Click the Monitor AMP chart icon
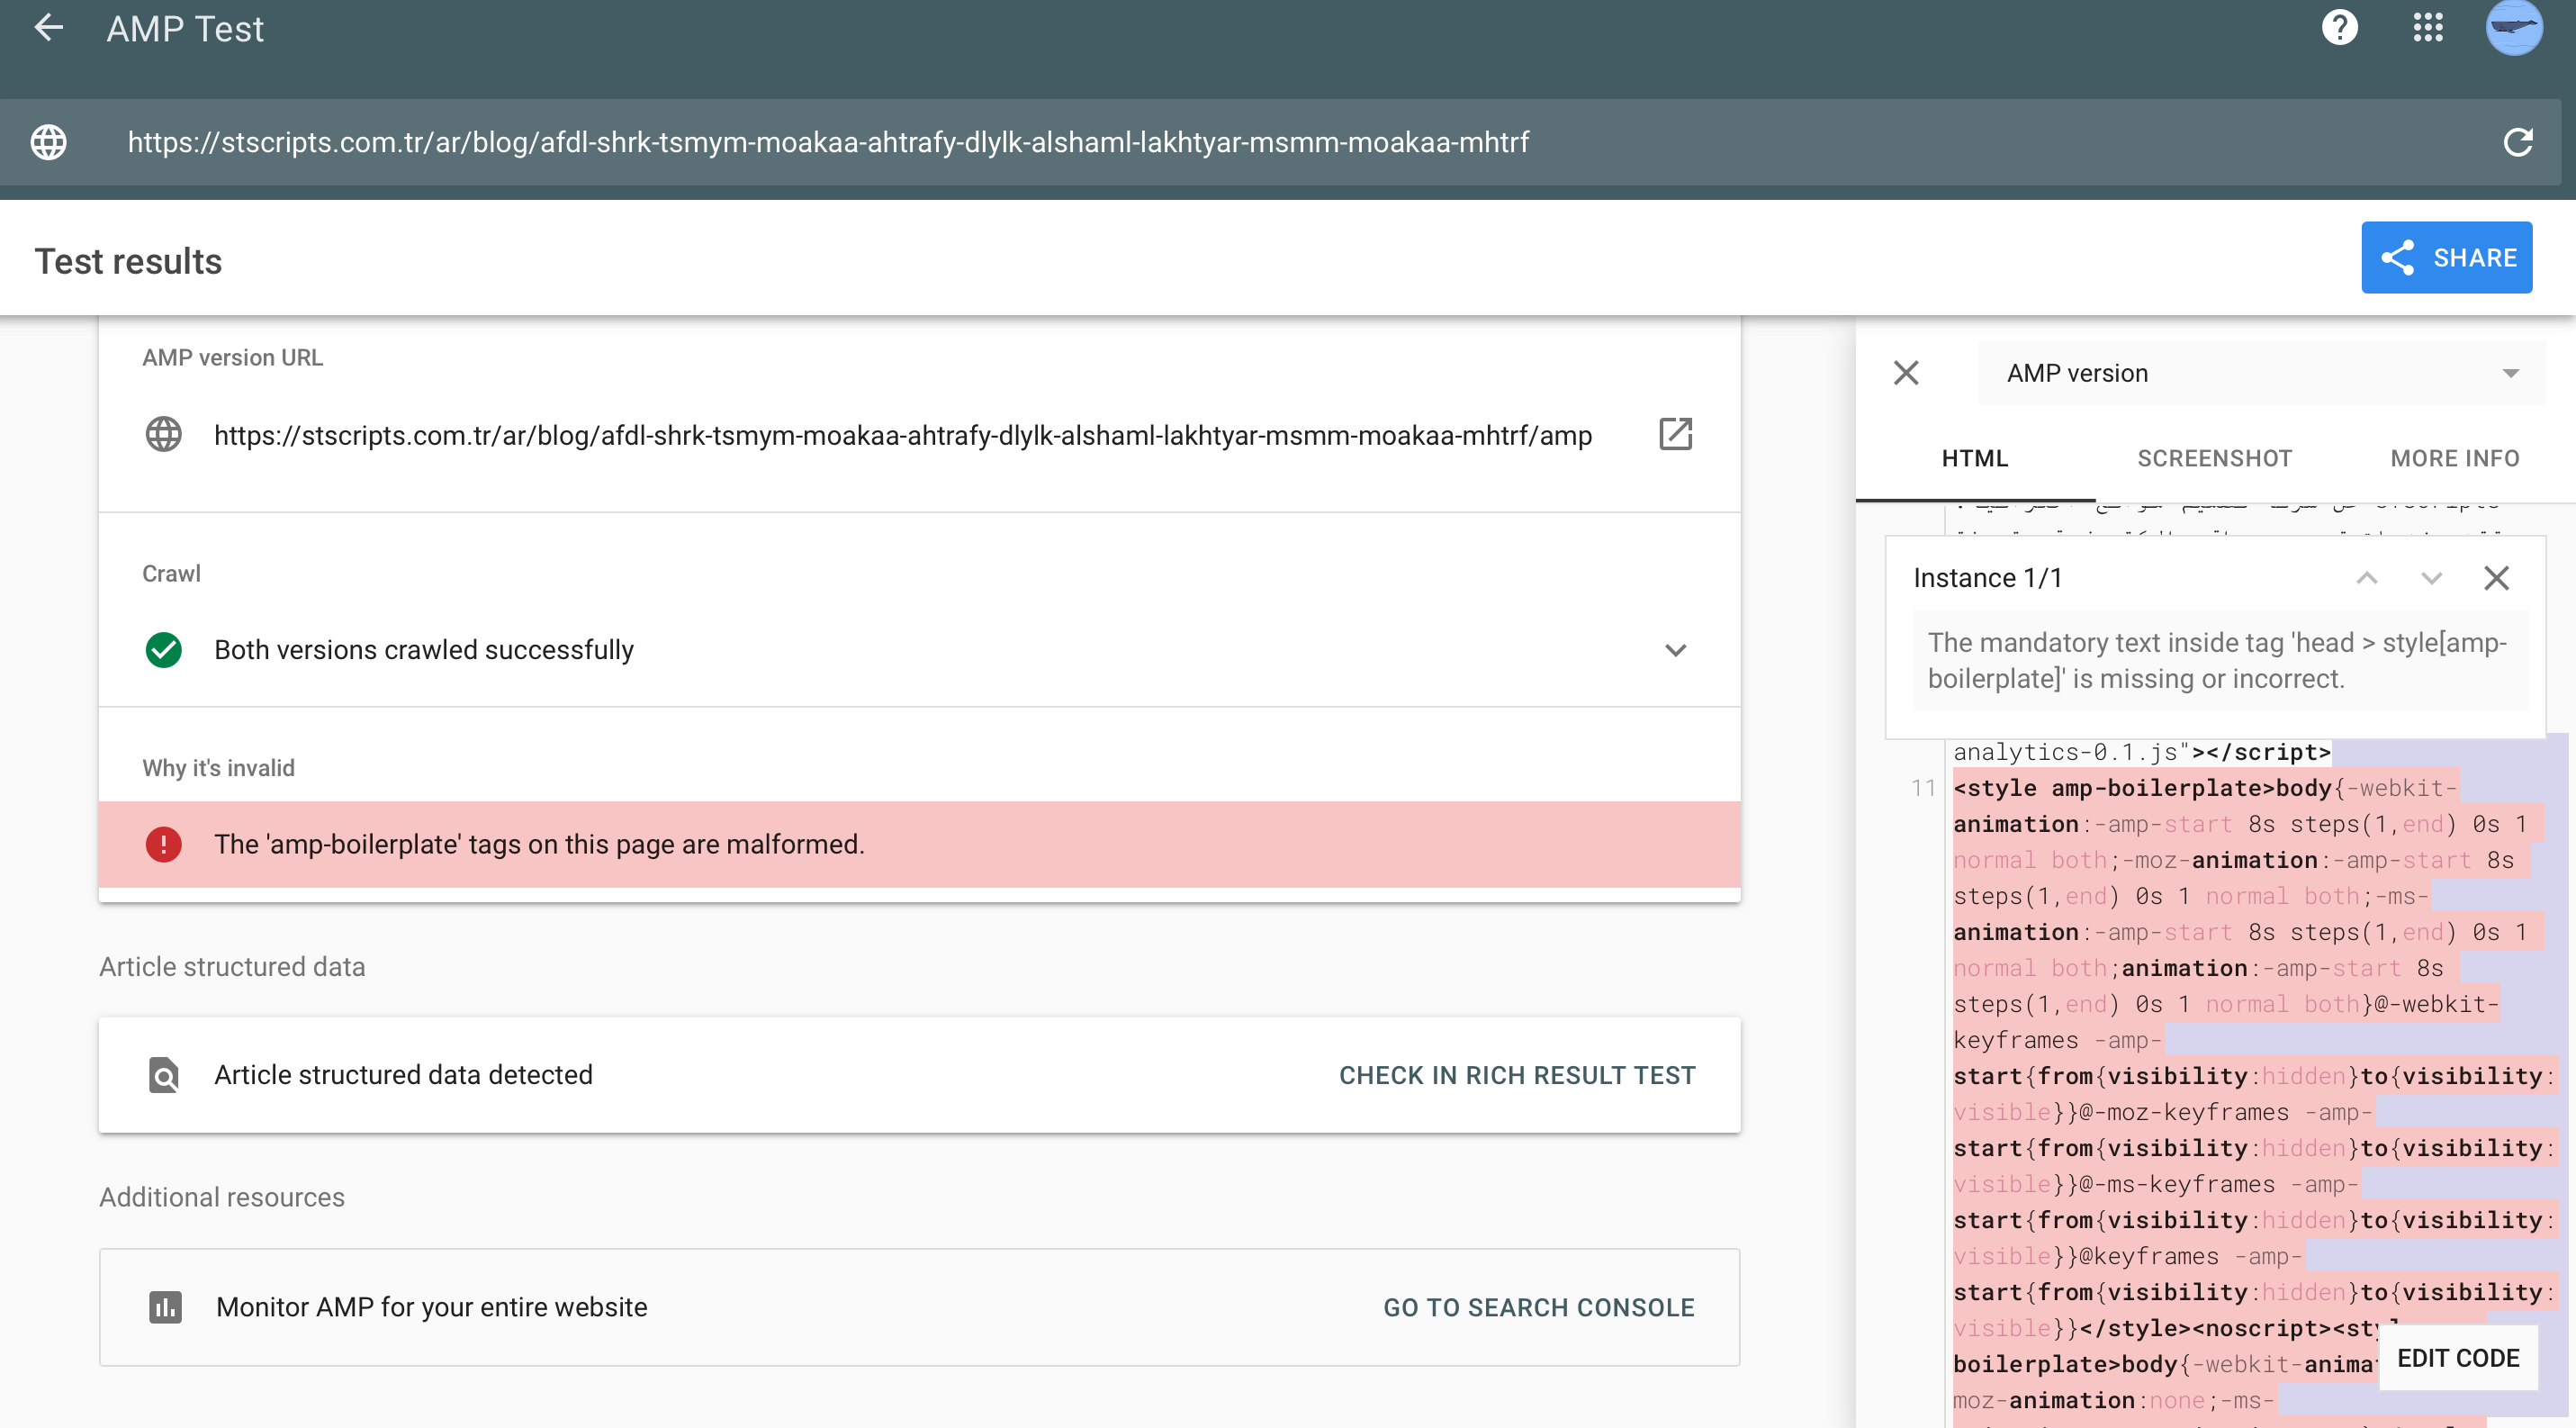This screenshot has width=2576, height=1428. coord(165,1307)
